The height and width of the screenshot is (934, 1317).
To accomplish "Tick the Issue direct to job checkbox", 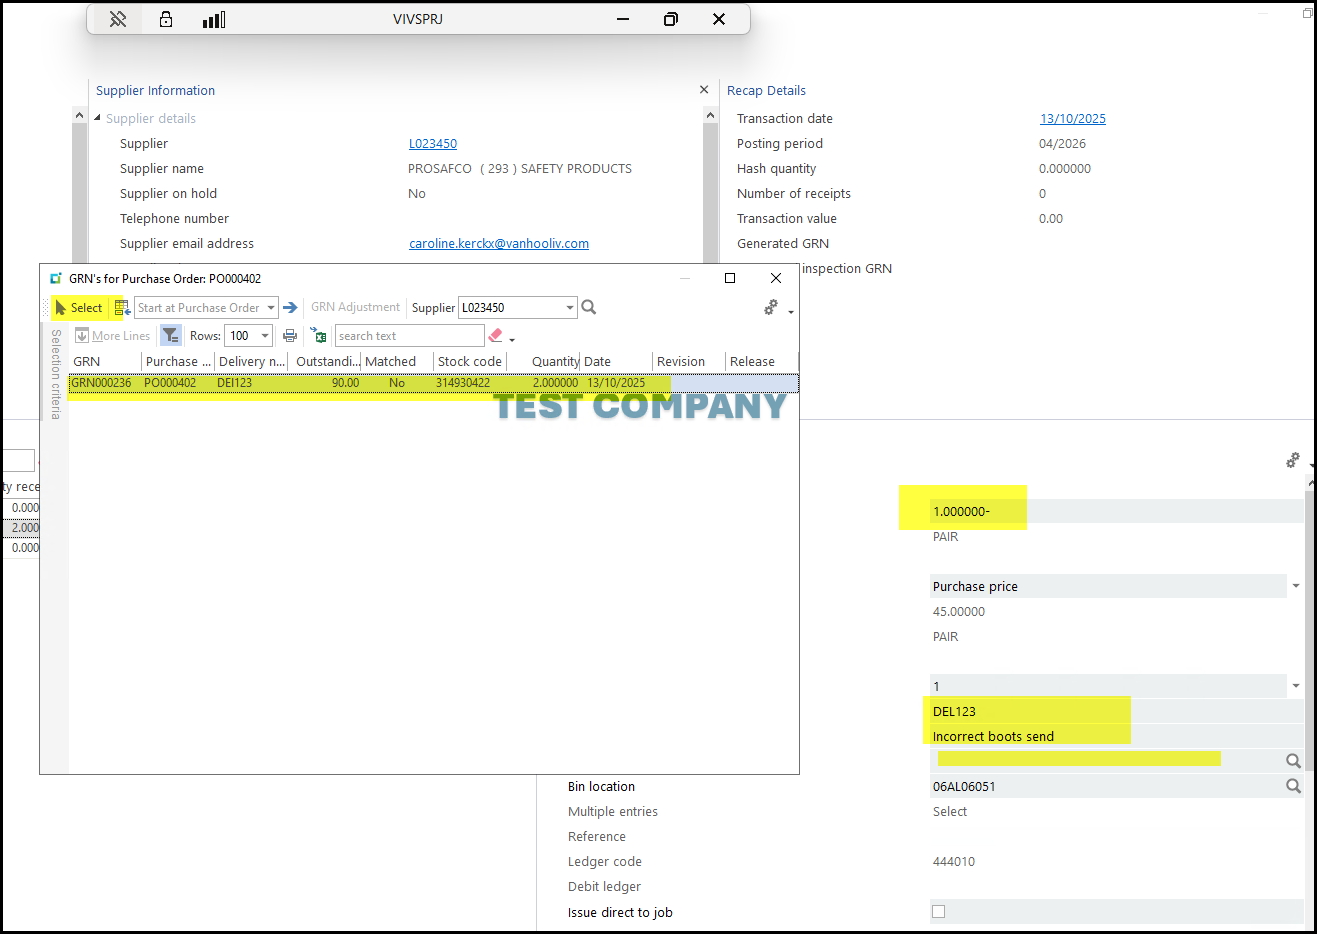I will click(x=938, y=911).
